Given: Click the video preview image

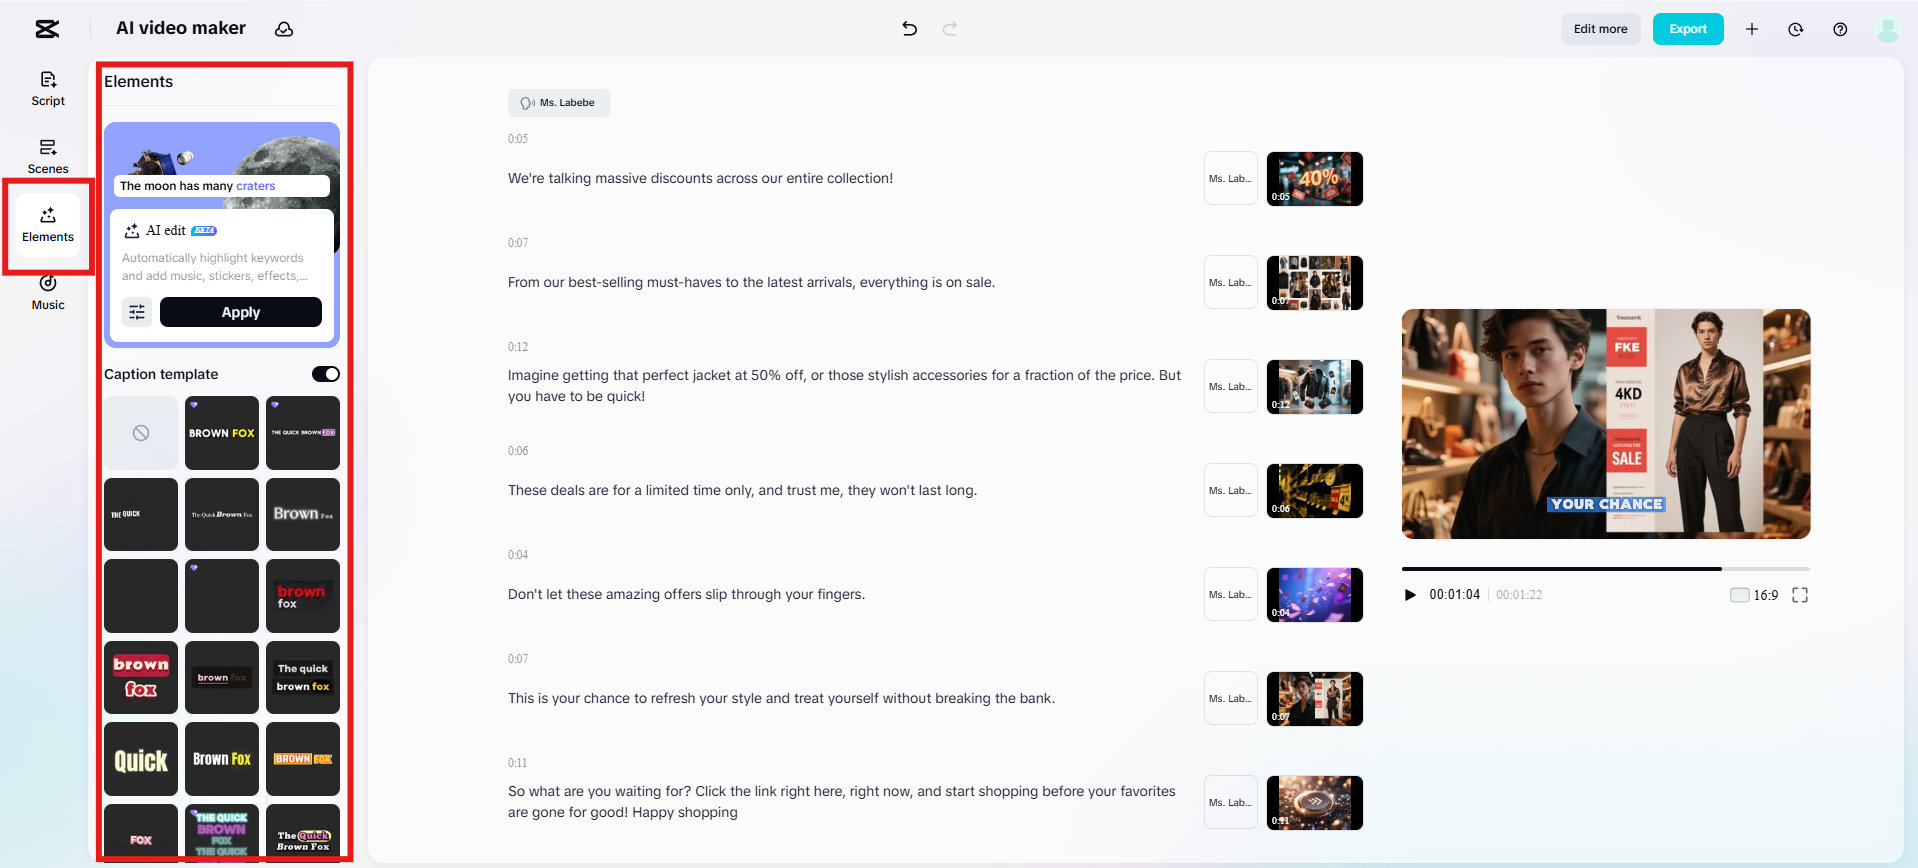Looking at the screenshot, I should coord(1606,424).
